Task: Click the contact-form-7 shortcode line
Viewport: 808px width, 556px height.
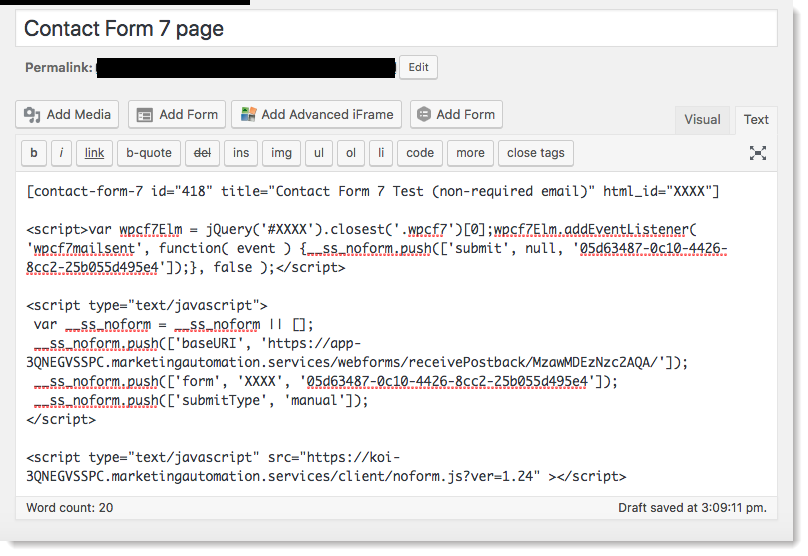Action: click(373, 192)
